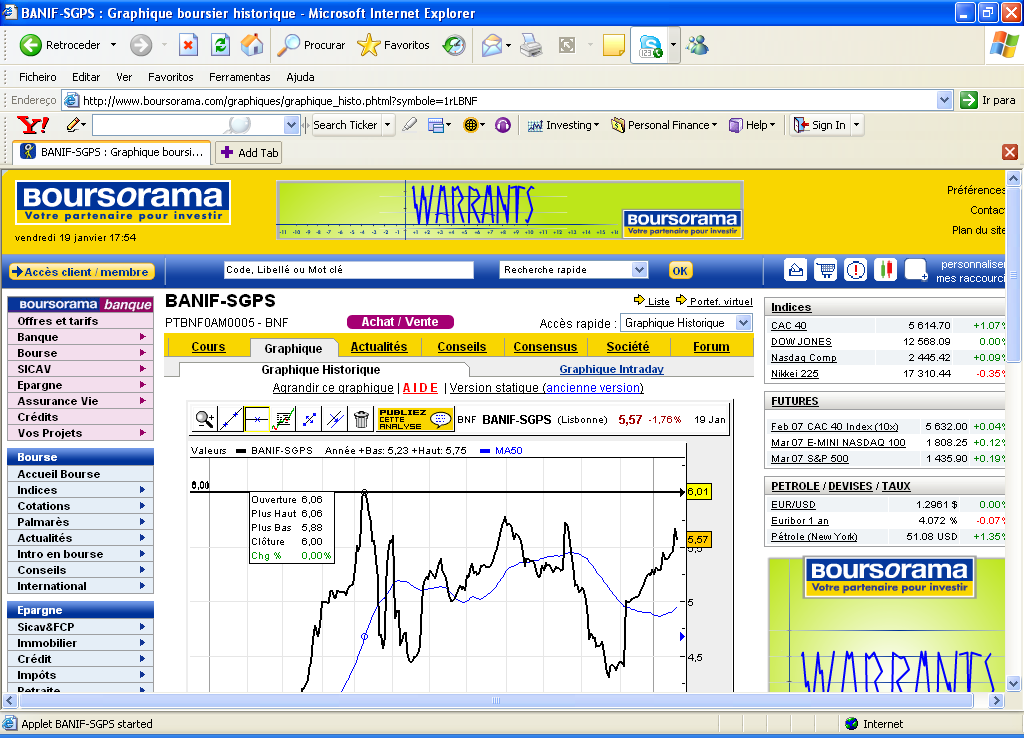
Task: Click the red-green candlestick shortcut icon
Action: point(885,270)
